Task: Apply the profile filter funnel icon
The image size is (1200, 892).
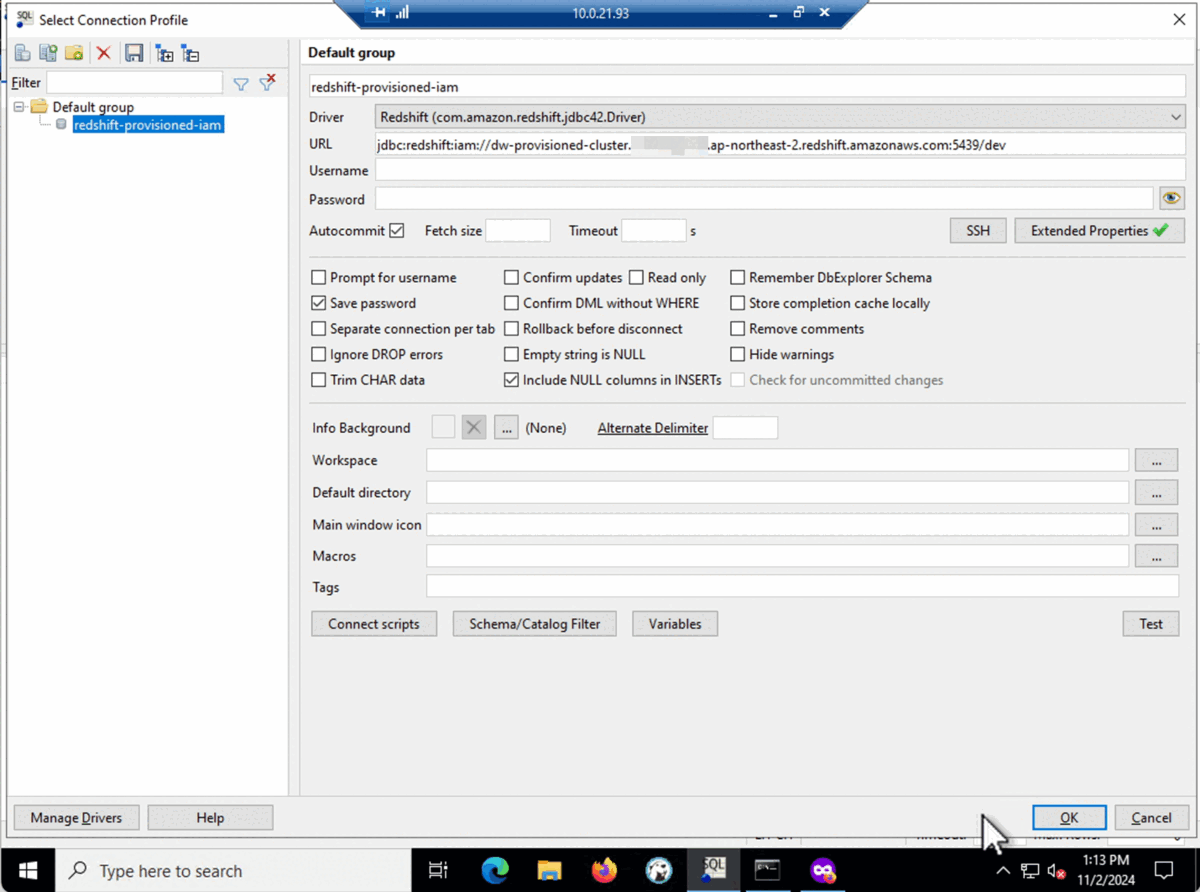Action: coord(241,84)
